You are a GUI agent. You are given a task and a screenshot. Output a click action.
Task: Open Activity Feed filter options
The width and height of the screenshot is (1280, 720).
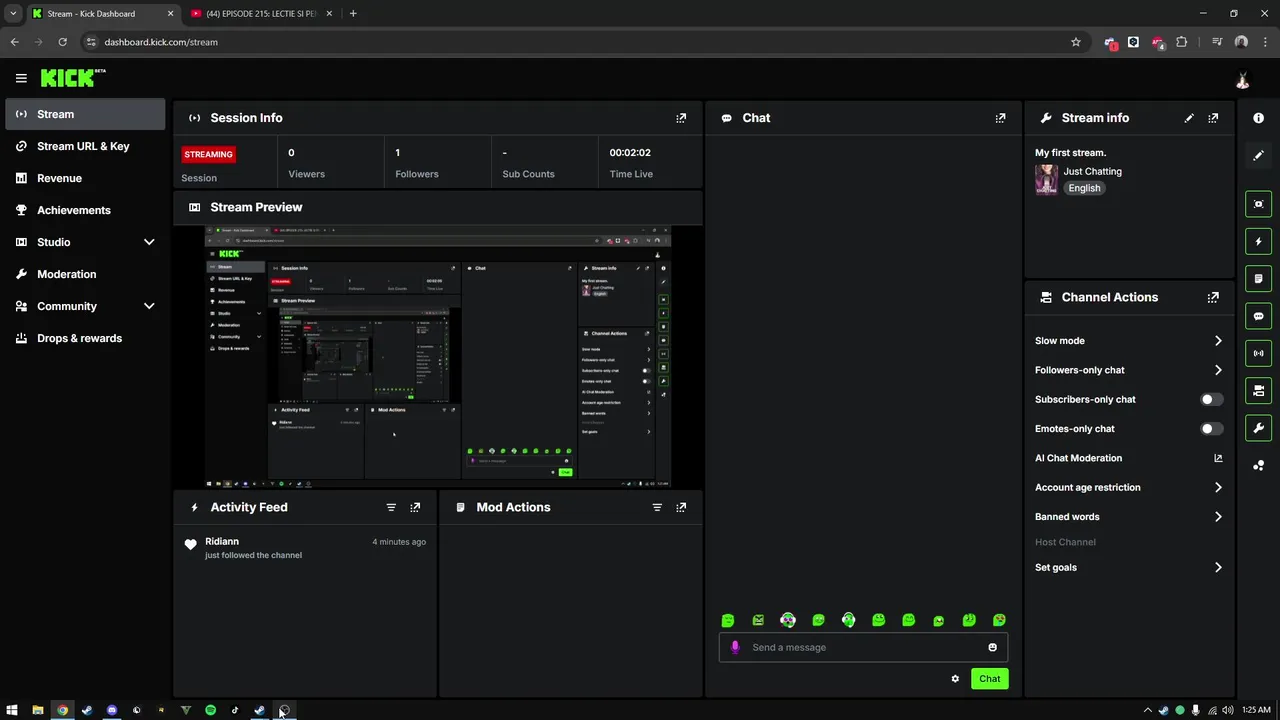coord(391,507)
